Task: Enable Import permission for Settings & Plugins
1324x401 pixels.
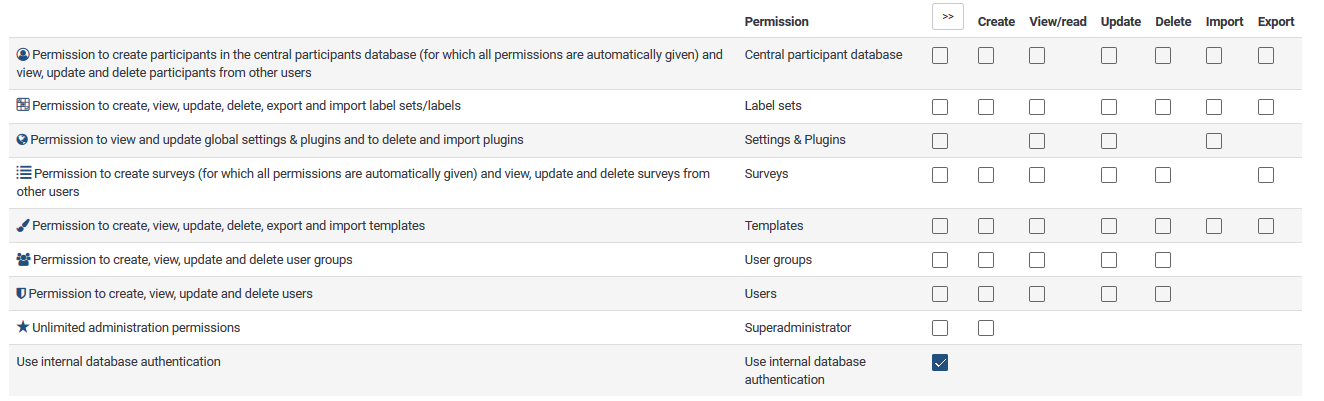Action: coord(1214,141)
